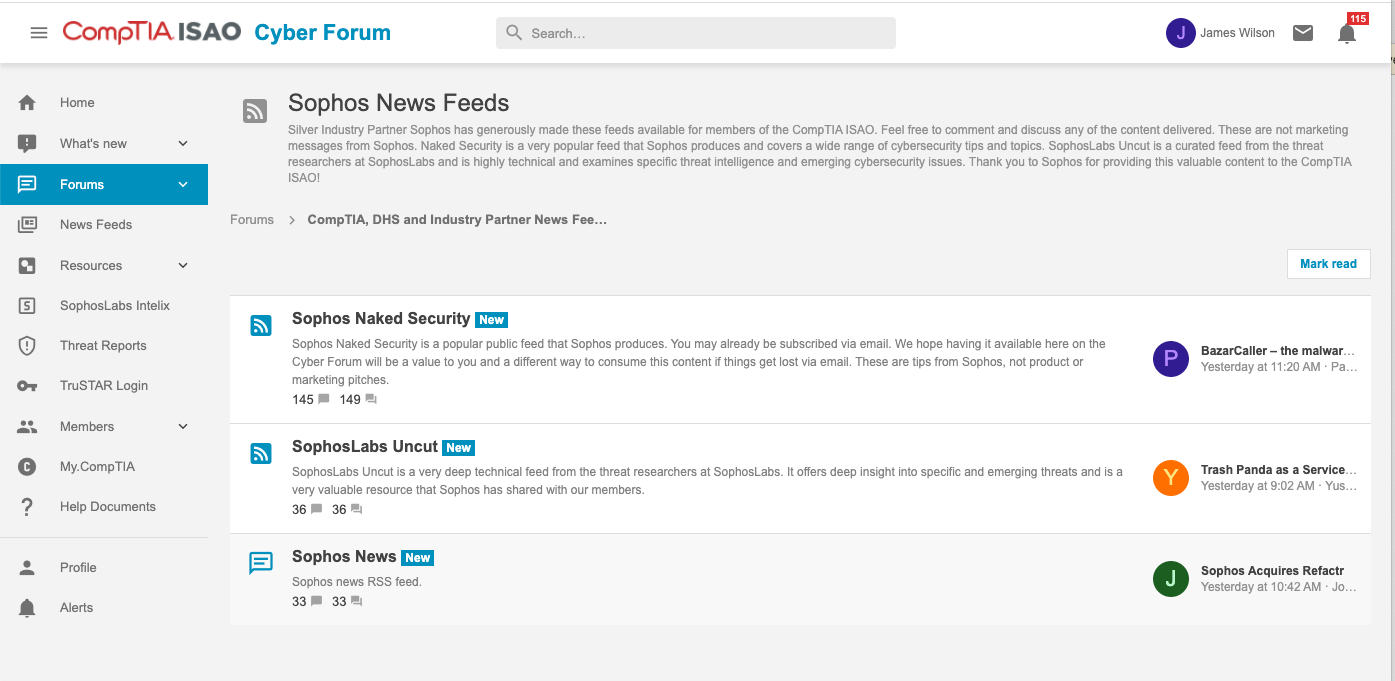Click the Alerts bell icon in sidebar
This screenshot has height=681, width=1395.
click(x=27, y=608)
